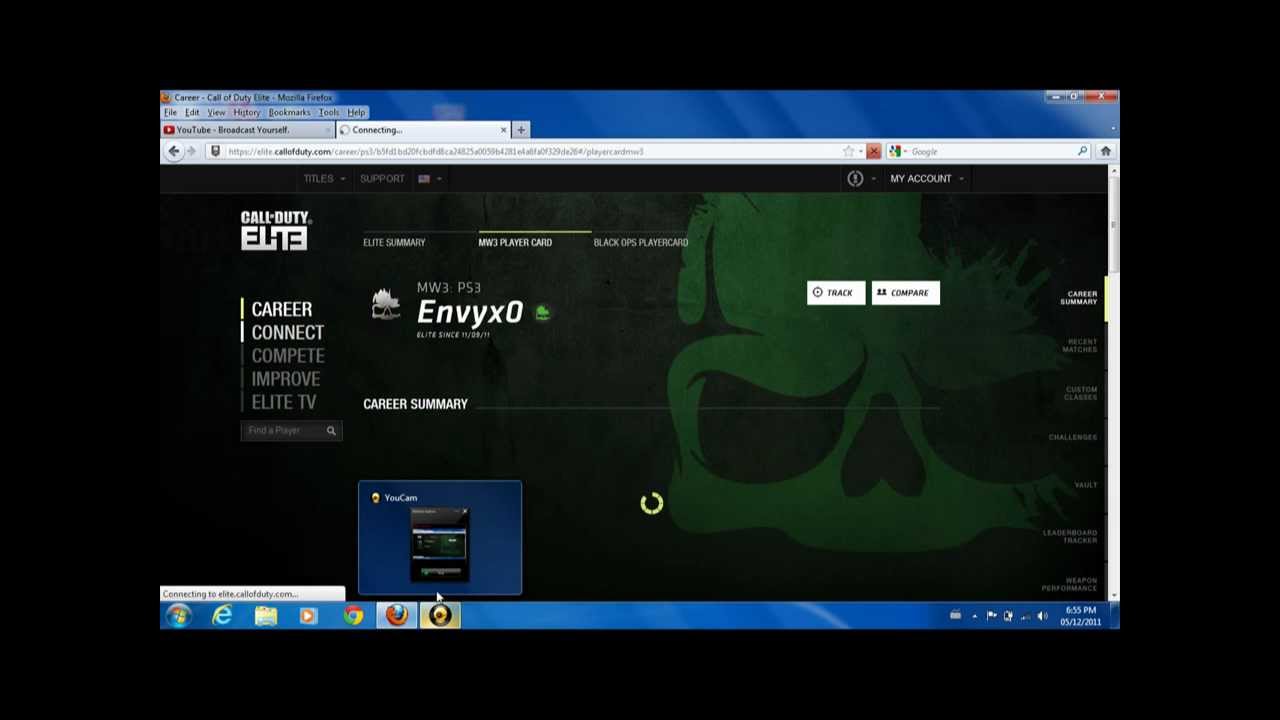1280x720 pixels.
Task: Click the site identity icon in address bar
Action: (x=214, y=151)
